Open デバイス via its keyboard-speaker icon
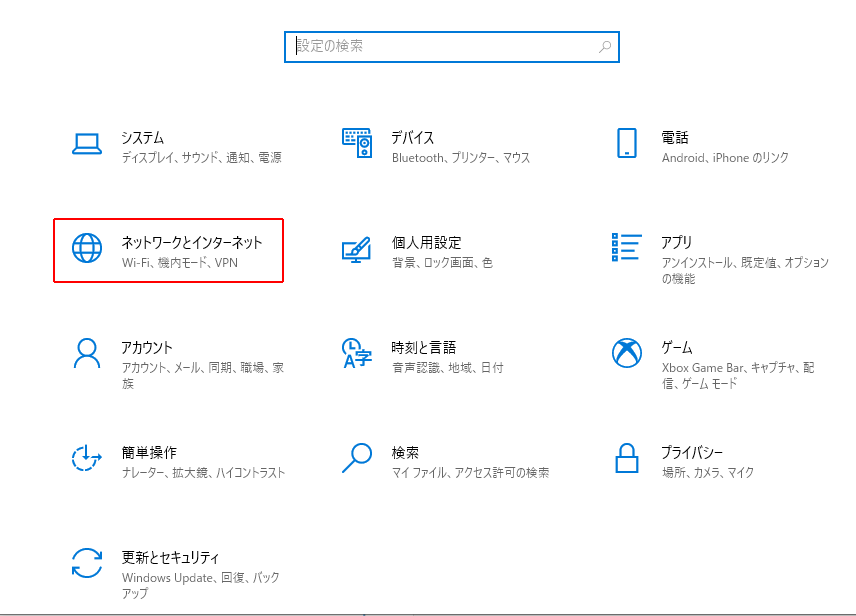Screen dimensions: 856x616 pos(357,144)
